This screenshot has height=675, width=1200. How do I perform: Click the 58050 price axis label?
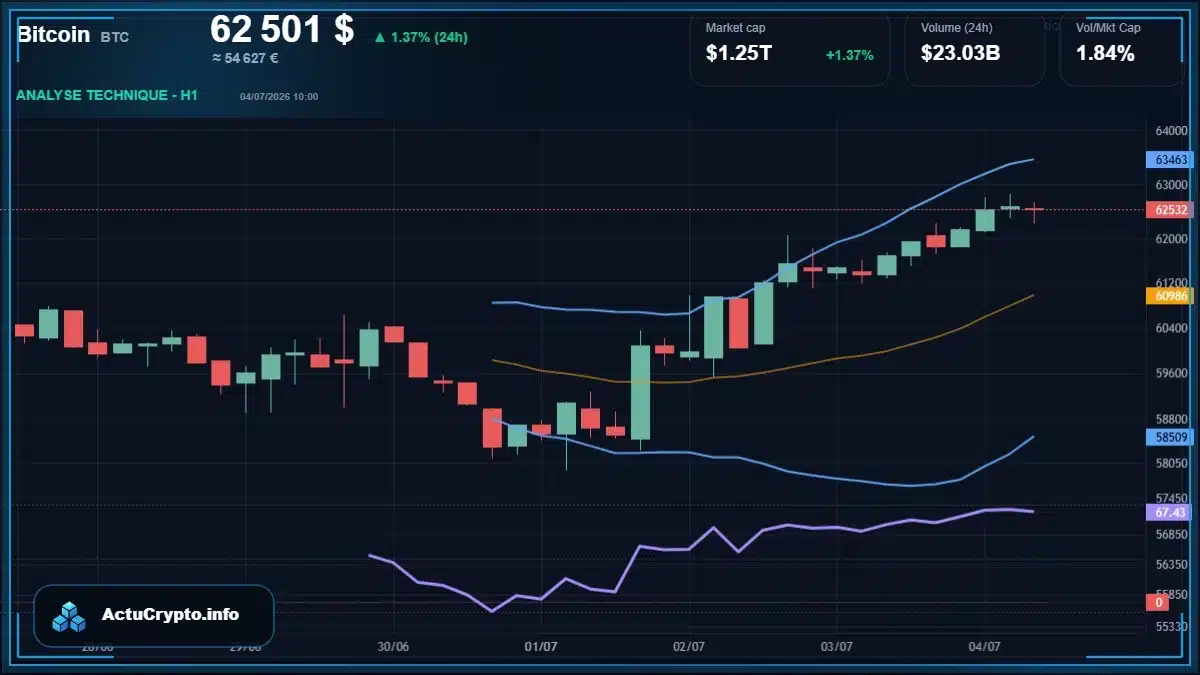pyautogui.click(x=1171, y=464)
